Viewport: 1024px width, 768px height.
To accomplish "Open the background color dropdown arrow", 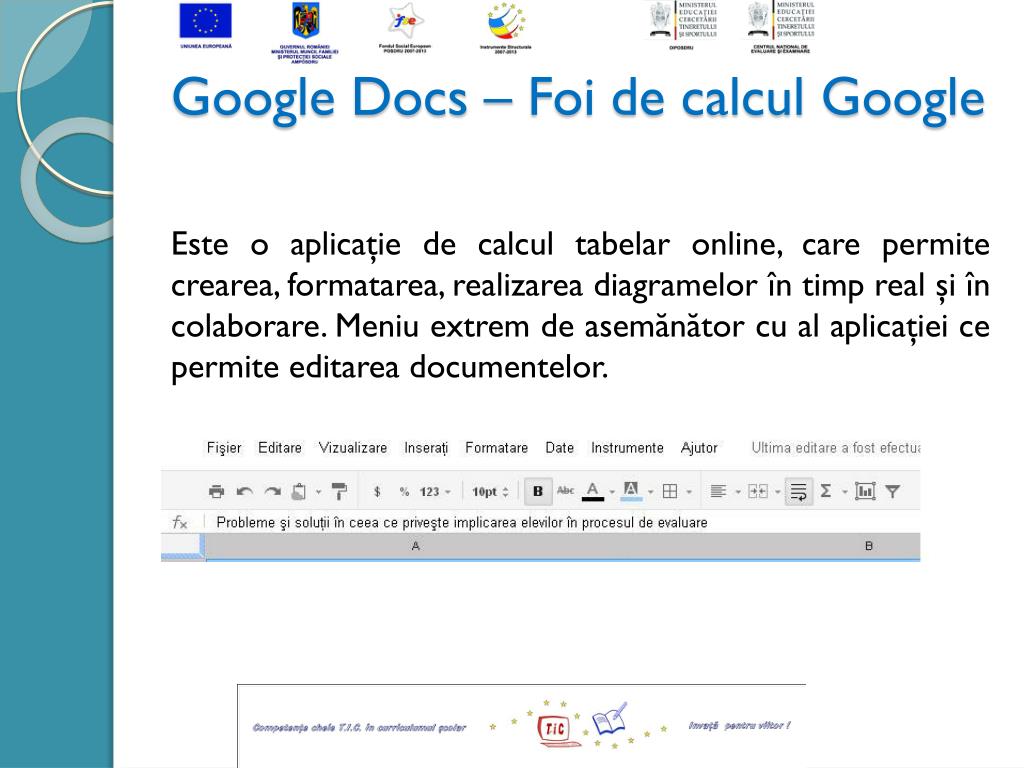I will coord(650,492).
